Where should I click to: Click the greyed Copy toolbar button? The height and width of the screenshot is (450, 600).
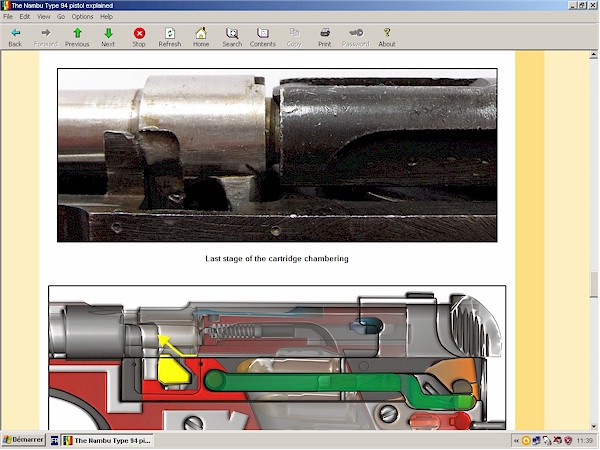294,37
